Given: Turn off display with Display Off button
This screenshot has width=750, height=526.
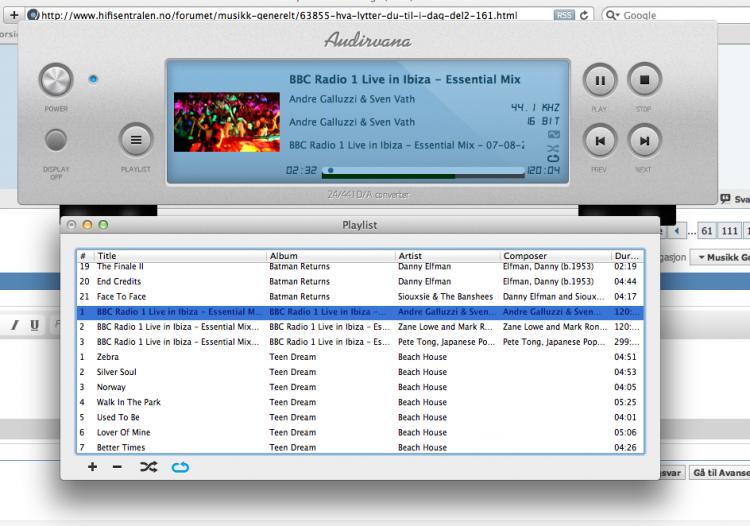Looking at the screenshot, I should click(x=56, y=140).
